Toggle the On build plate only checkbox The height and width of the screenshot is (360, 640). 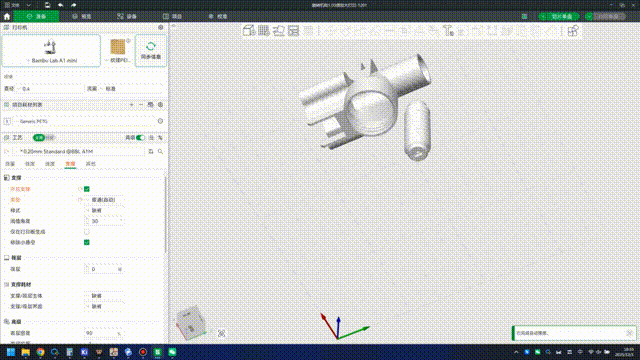[87, 231]
